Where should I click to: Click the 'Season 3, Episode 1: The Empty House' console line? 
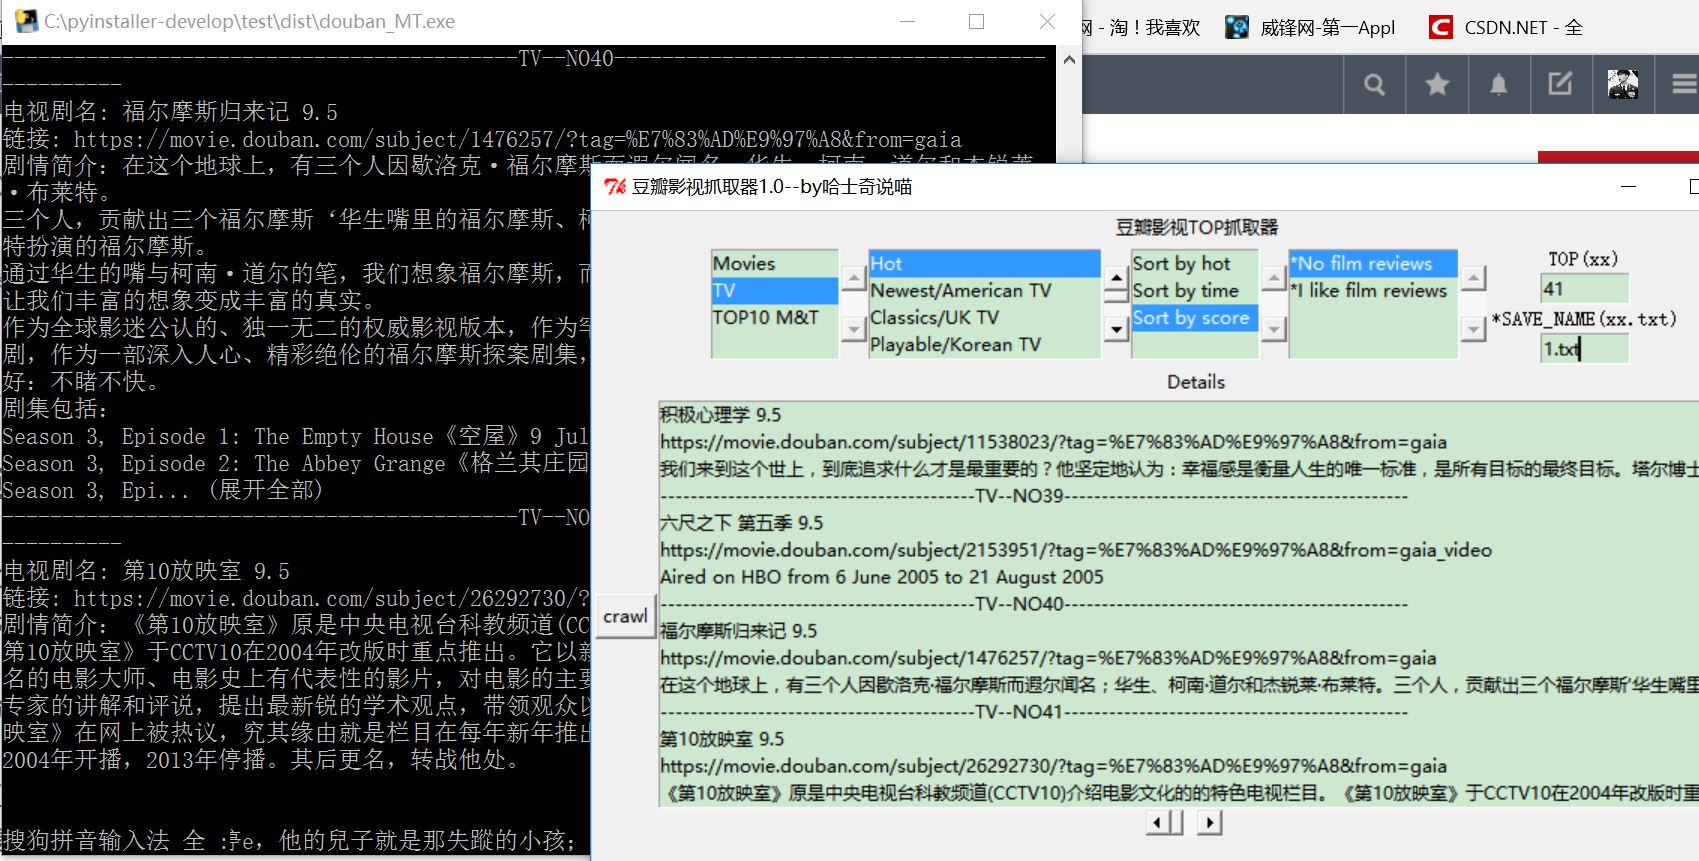click(295, 437)
